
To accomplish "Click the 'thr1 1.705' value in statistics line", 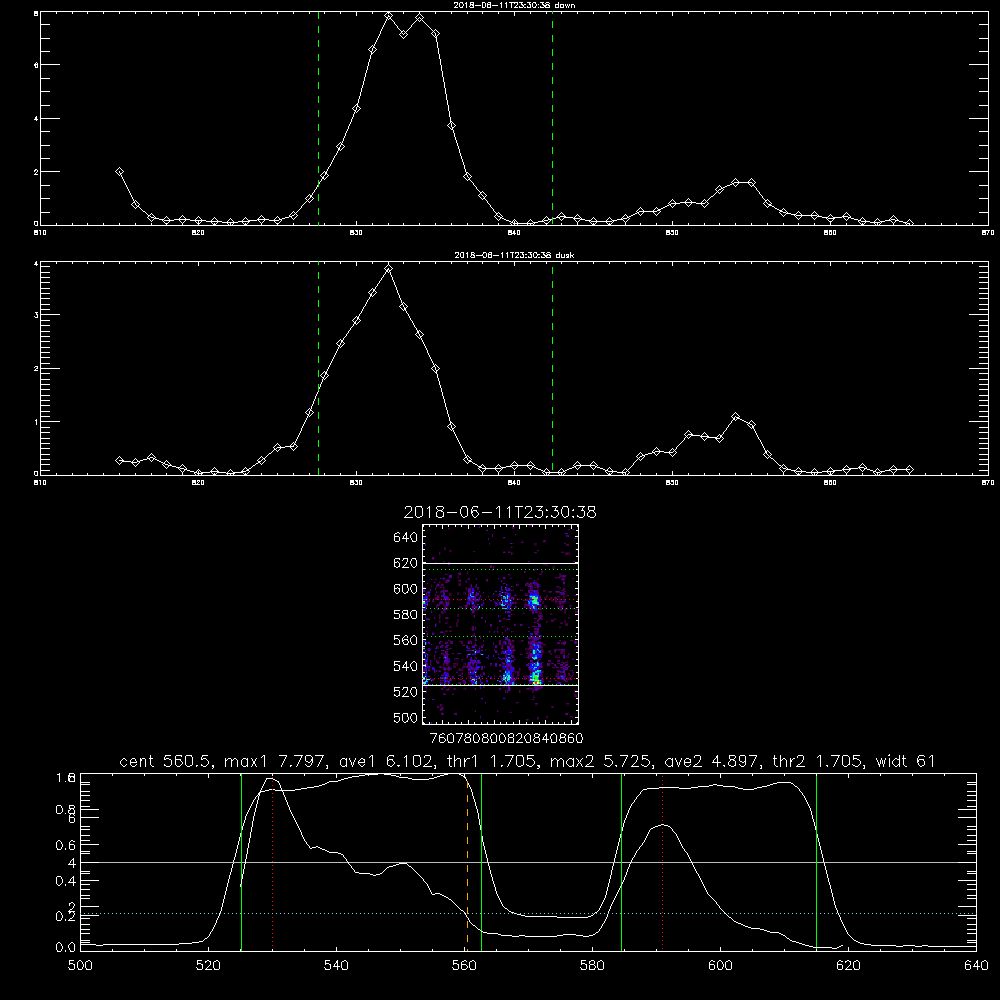I will 490,761.
